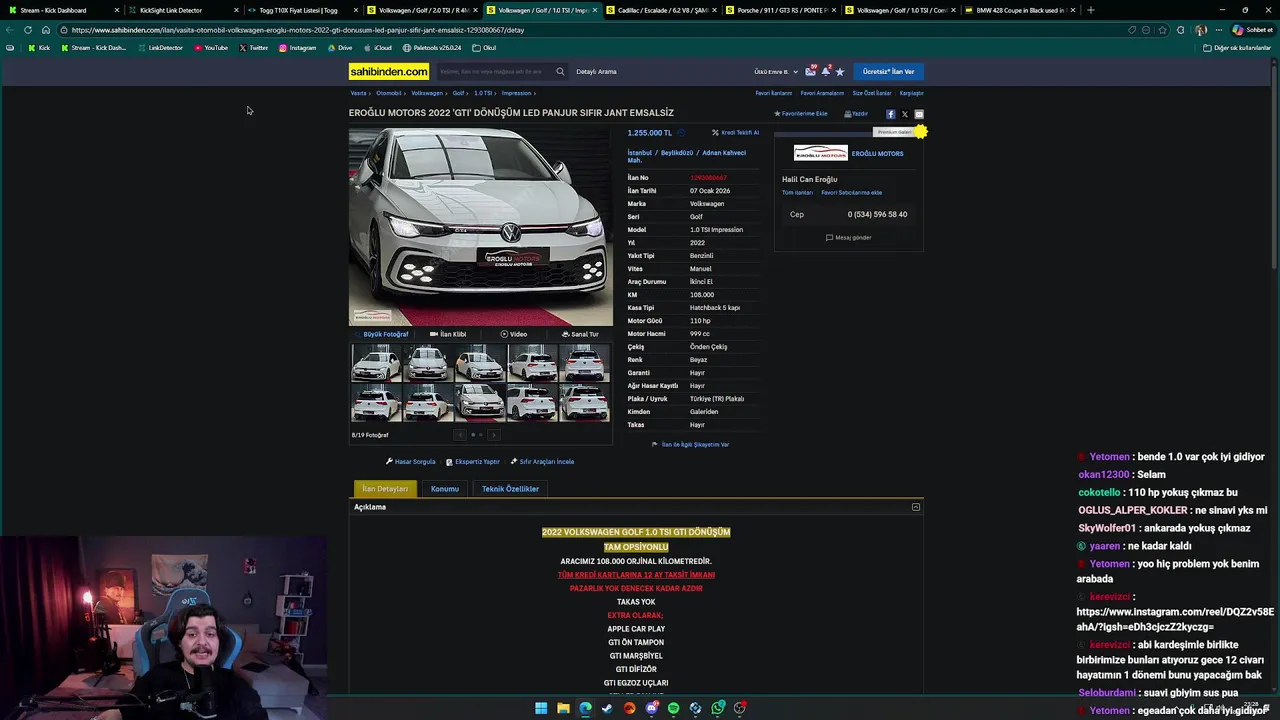Collapse the Açıklama section
This screenshot has height=720, width=1280.
(x=915, y=507)
